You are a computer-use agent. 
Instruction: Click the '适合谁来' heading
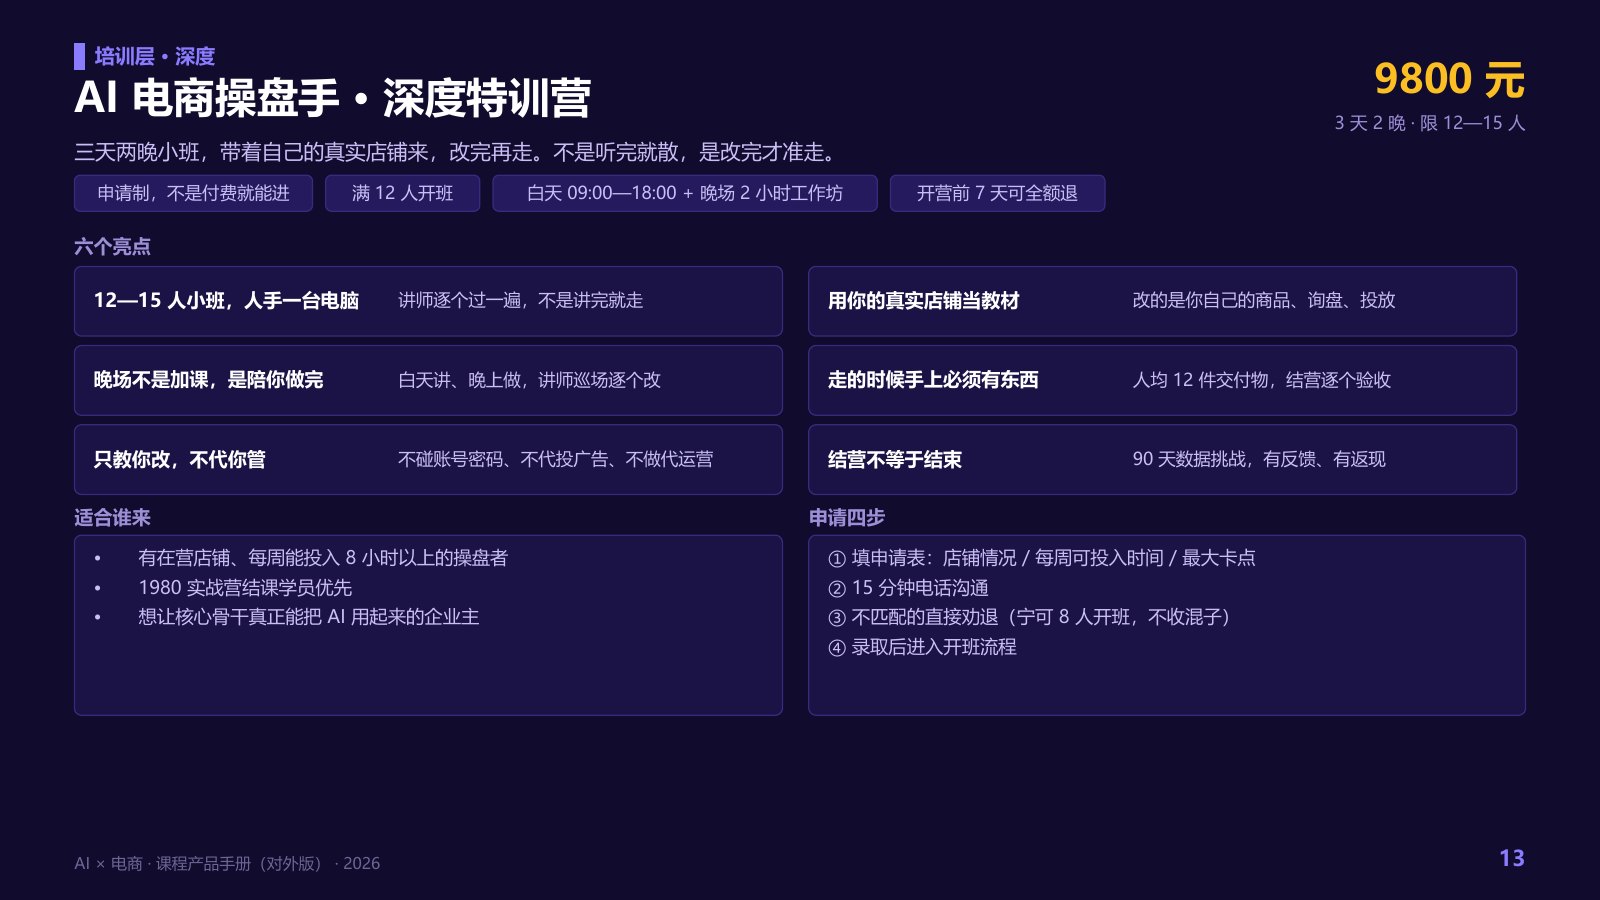pos(112,517)
